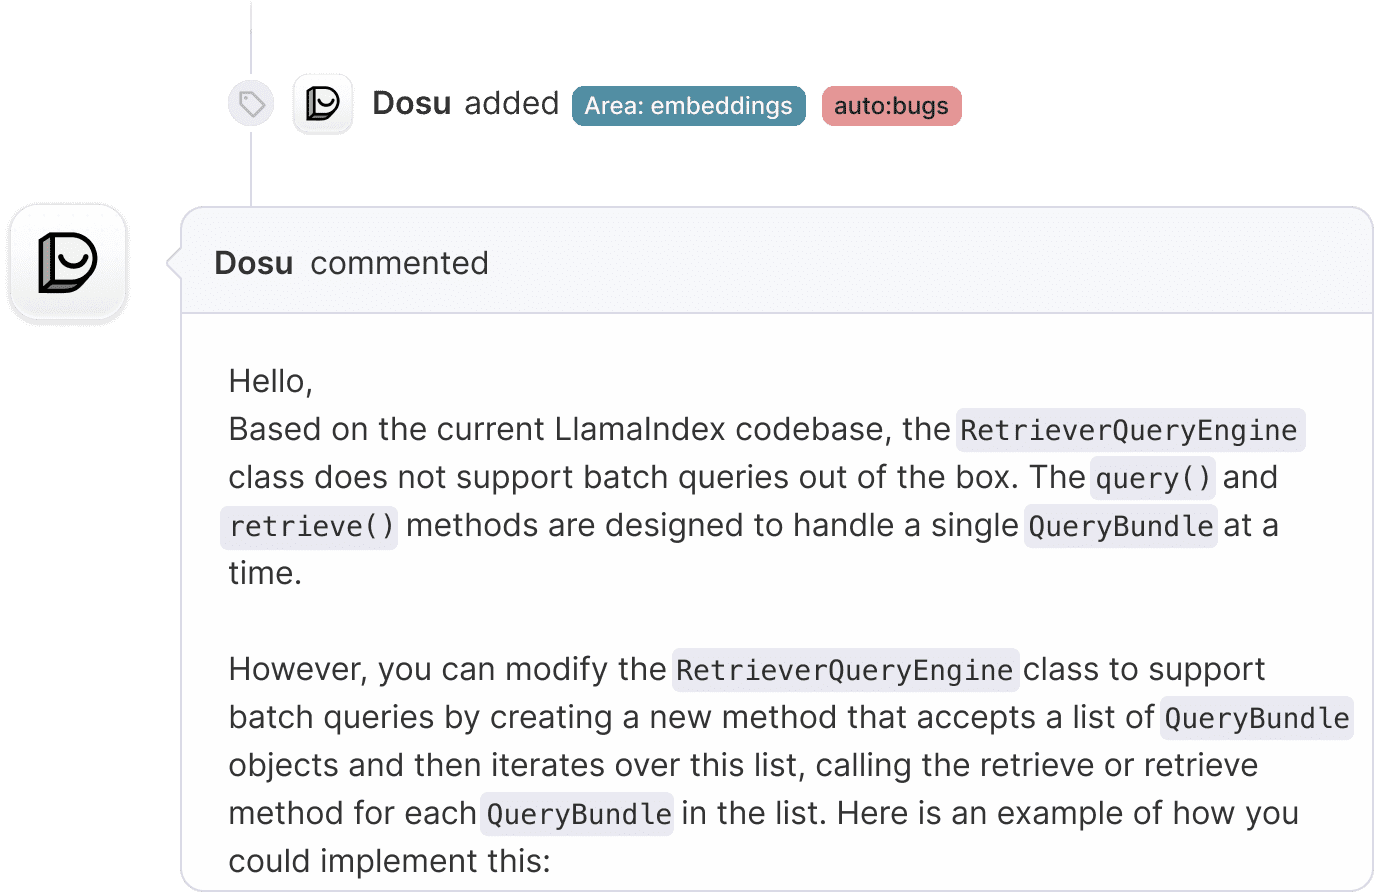Click the Dosu author name in comment header
Image resolution: width=1374 pixels, height=892 pixels.
click(254, 263)
